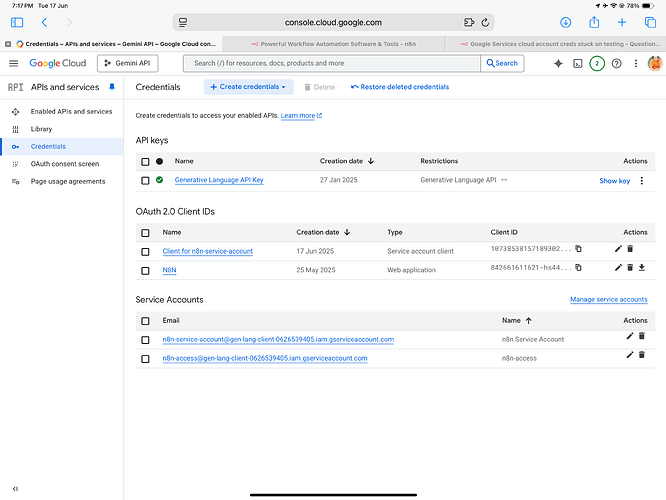
Task: Select all service accounts header checkbox
Action: coord(145,321)
